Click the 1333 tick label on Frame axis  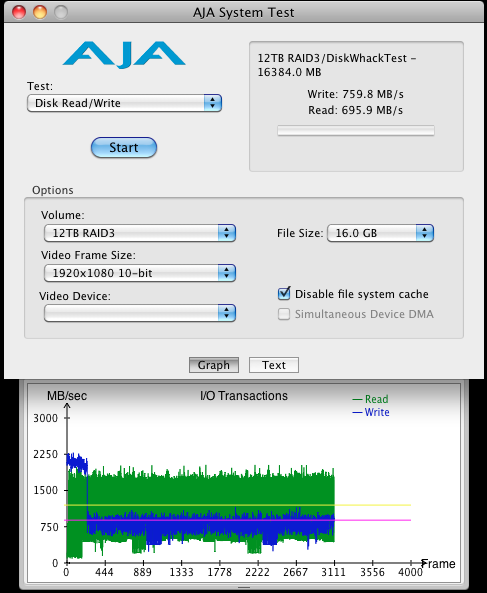coord(181,573)
